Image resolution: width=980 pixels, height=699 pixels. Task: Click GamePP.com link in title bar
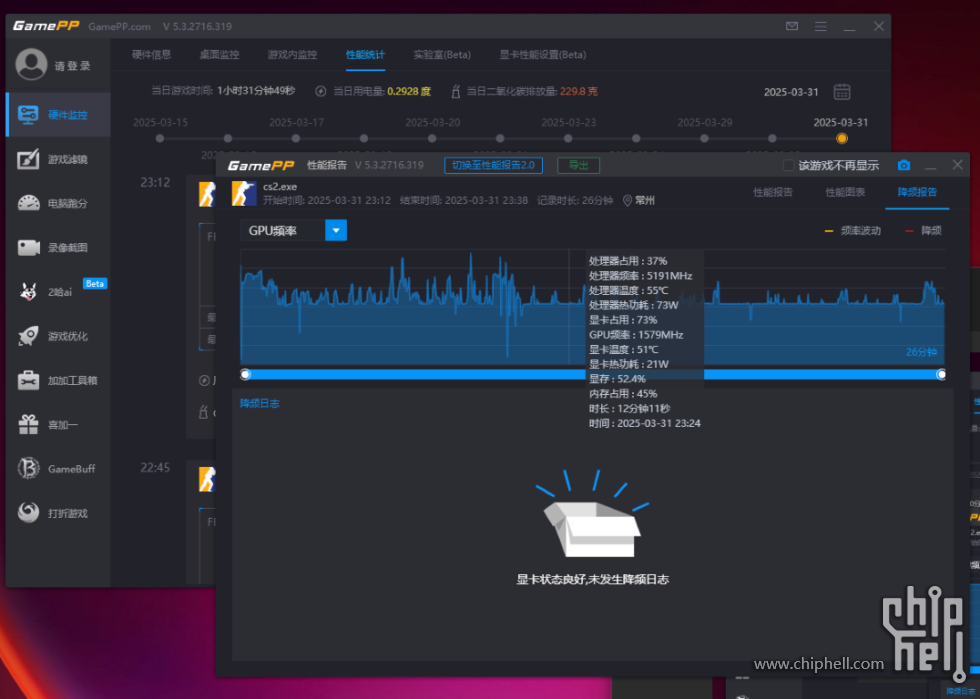(119, 26)
